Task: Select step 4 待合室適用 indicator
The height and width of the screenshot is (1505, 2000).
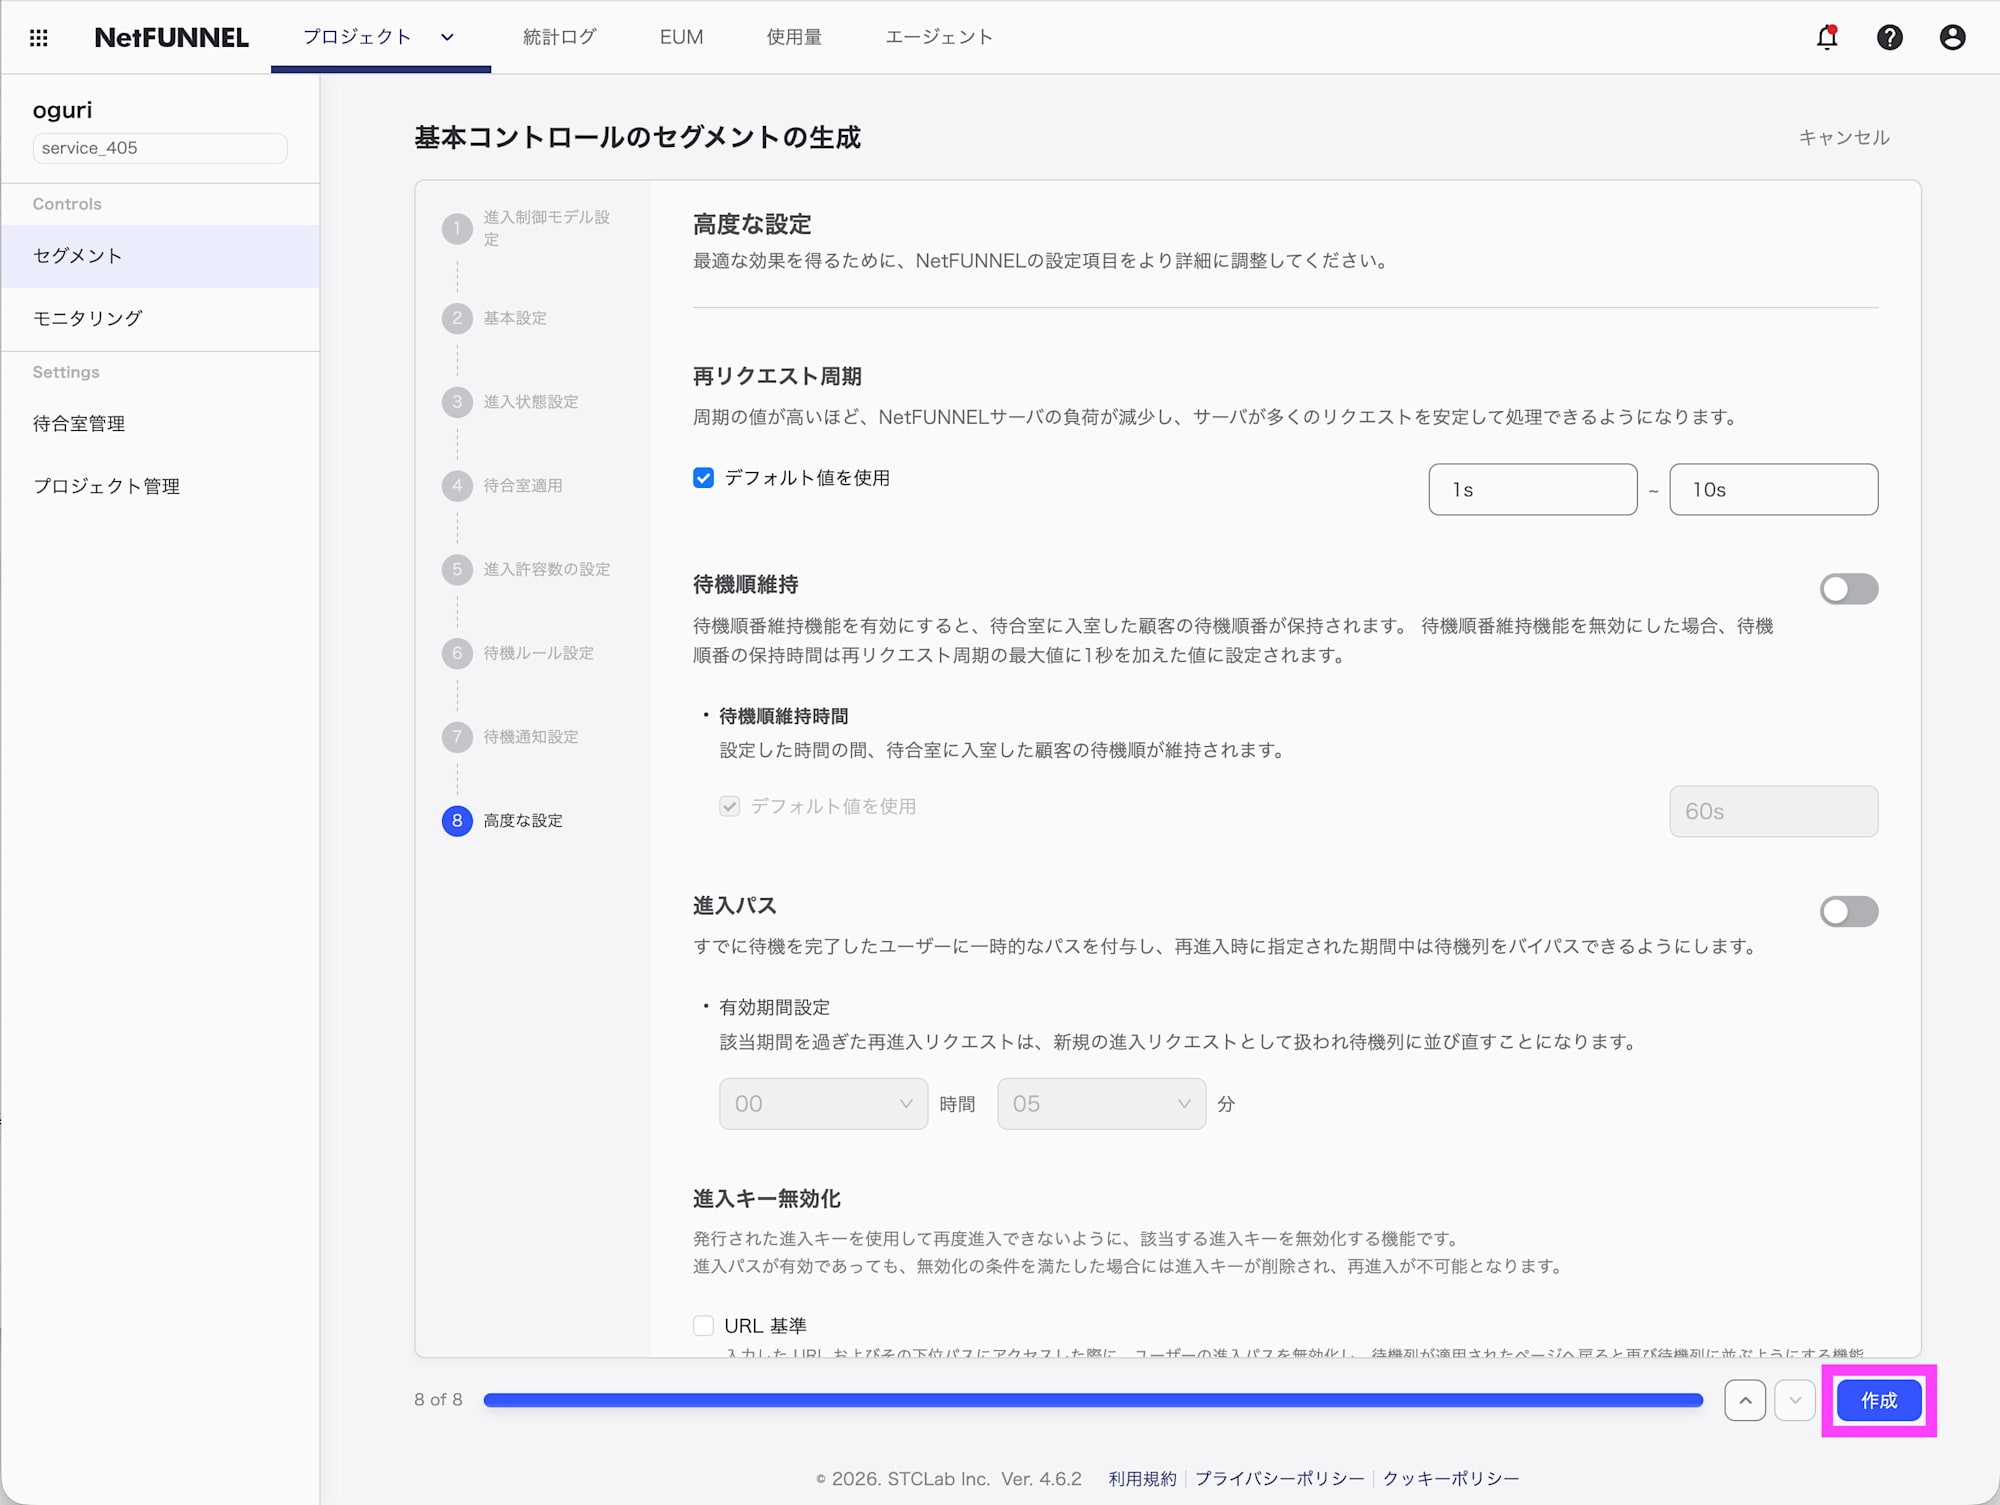Action: coord(457,486)
